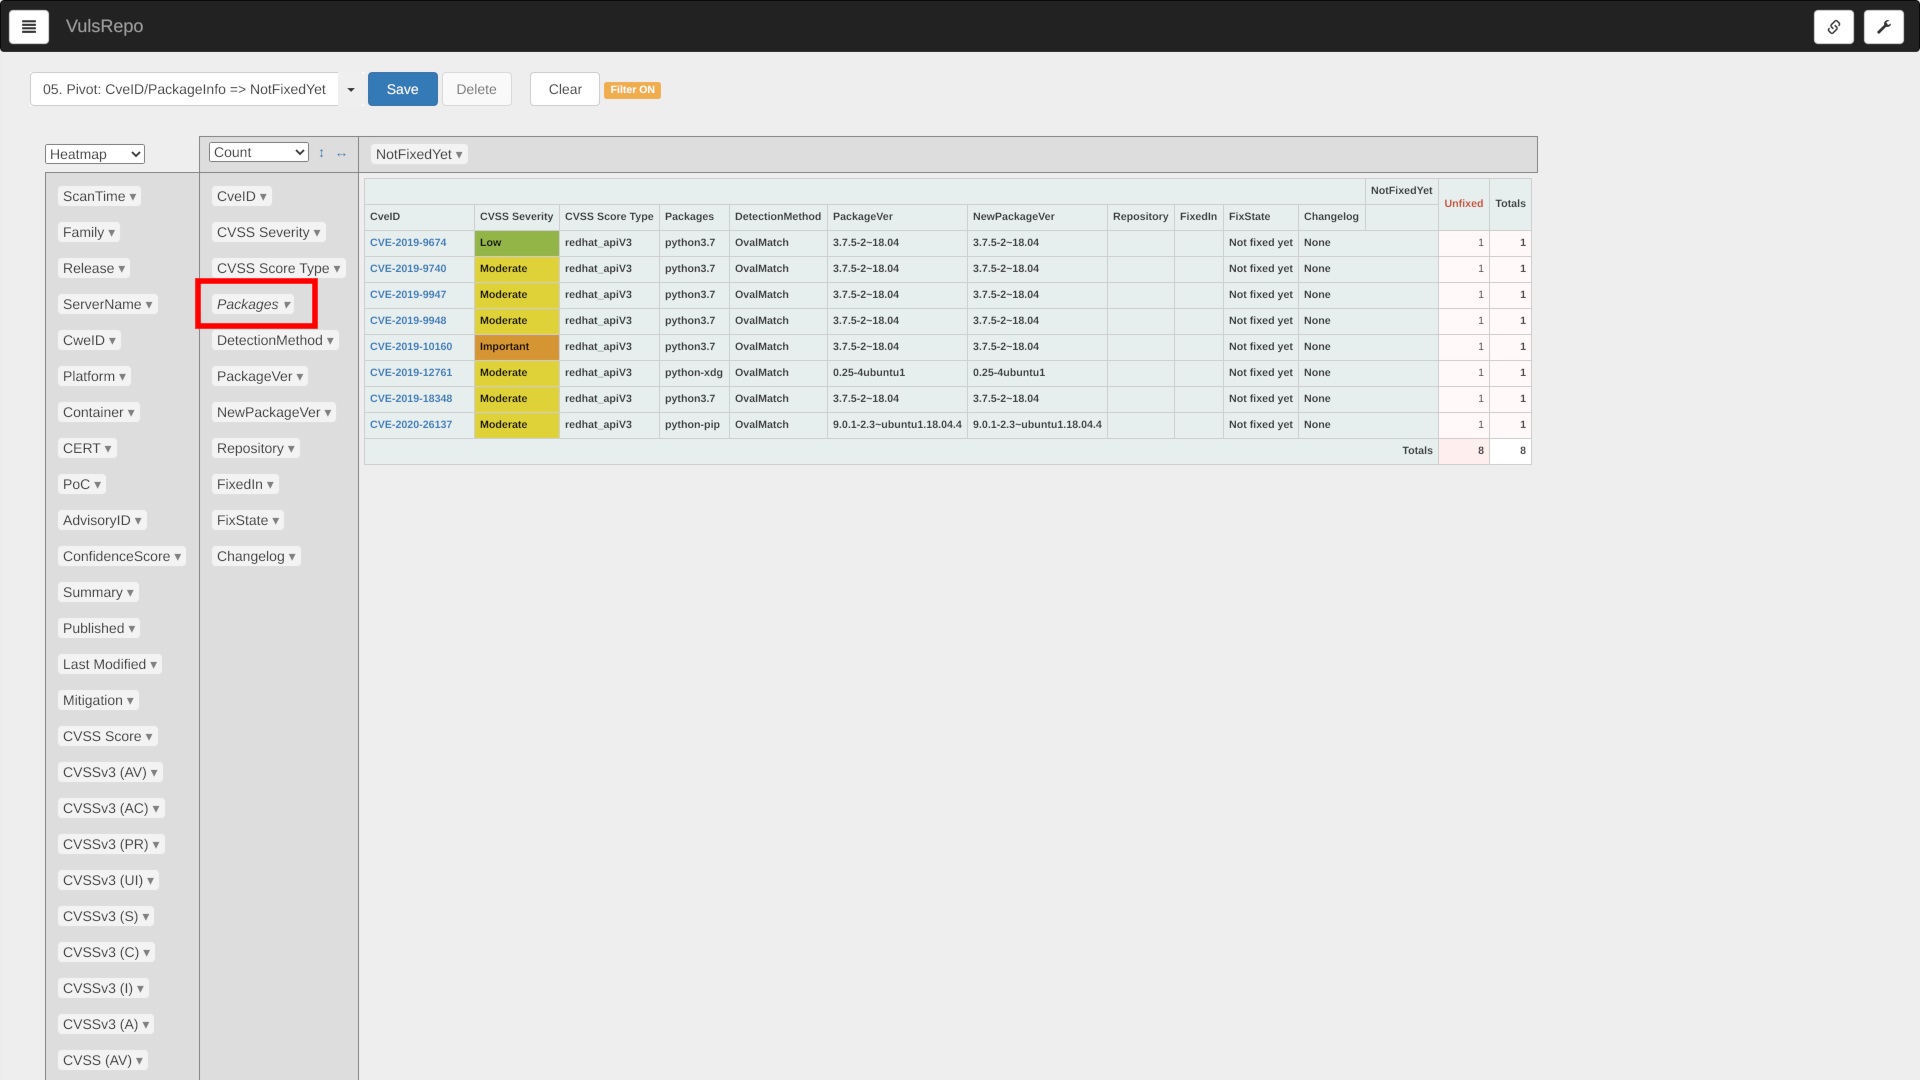Expand the saved pivot list caret
1920x1080 pixels.
tap(351, 90)
